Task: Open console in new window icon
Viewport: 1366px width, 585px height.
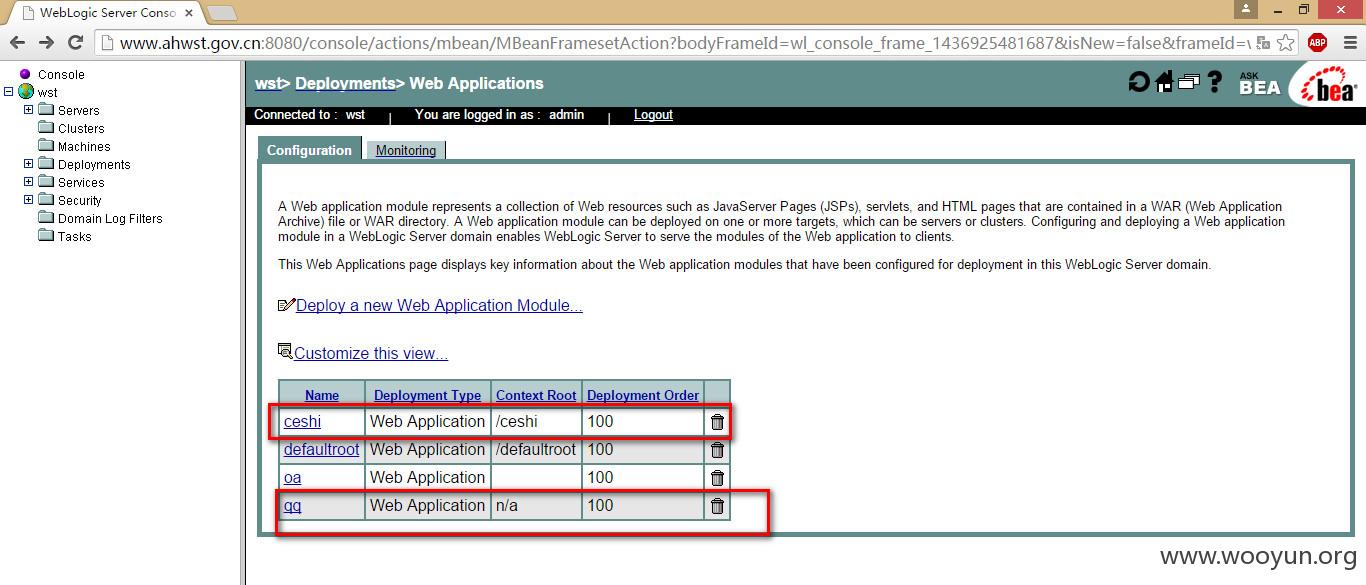Action: (1189, 83)
